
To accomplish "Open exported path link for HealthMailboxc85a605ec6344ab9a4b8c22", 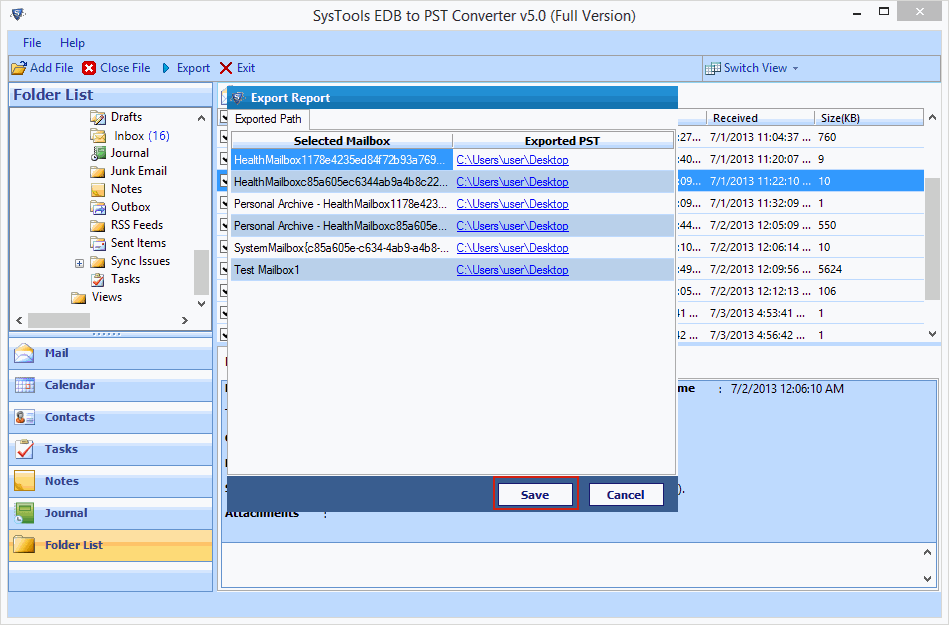I will 512,182.
